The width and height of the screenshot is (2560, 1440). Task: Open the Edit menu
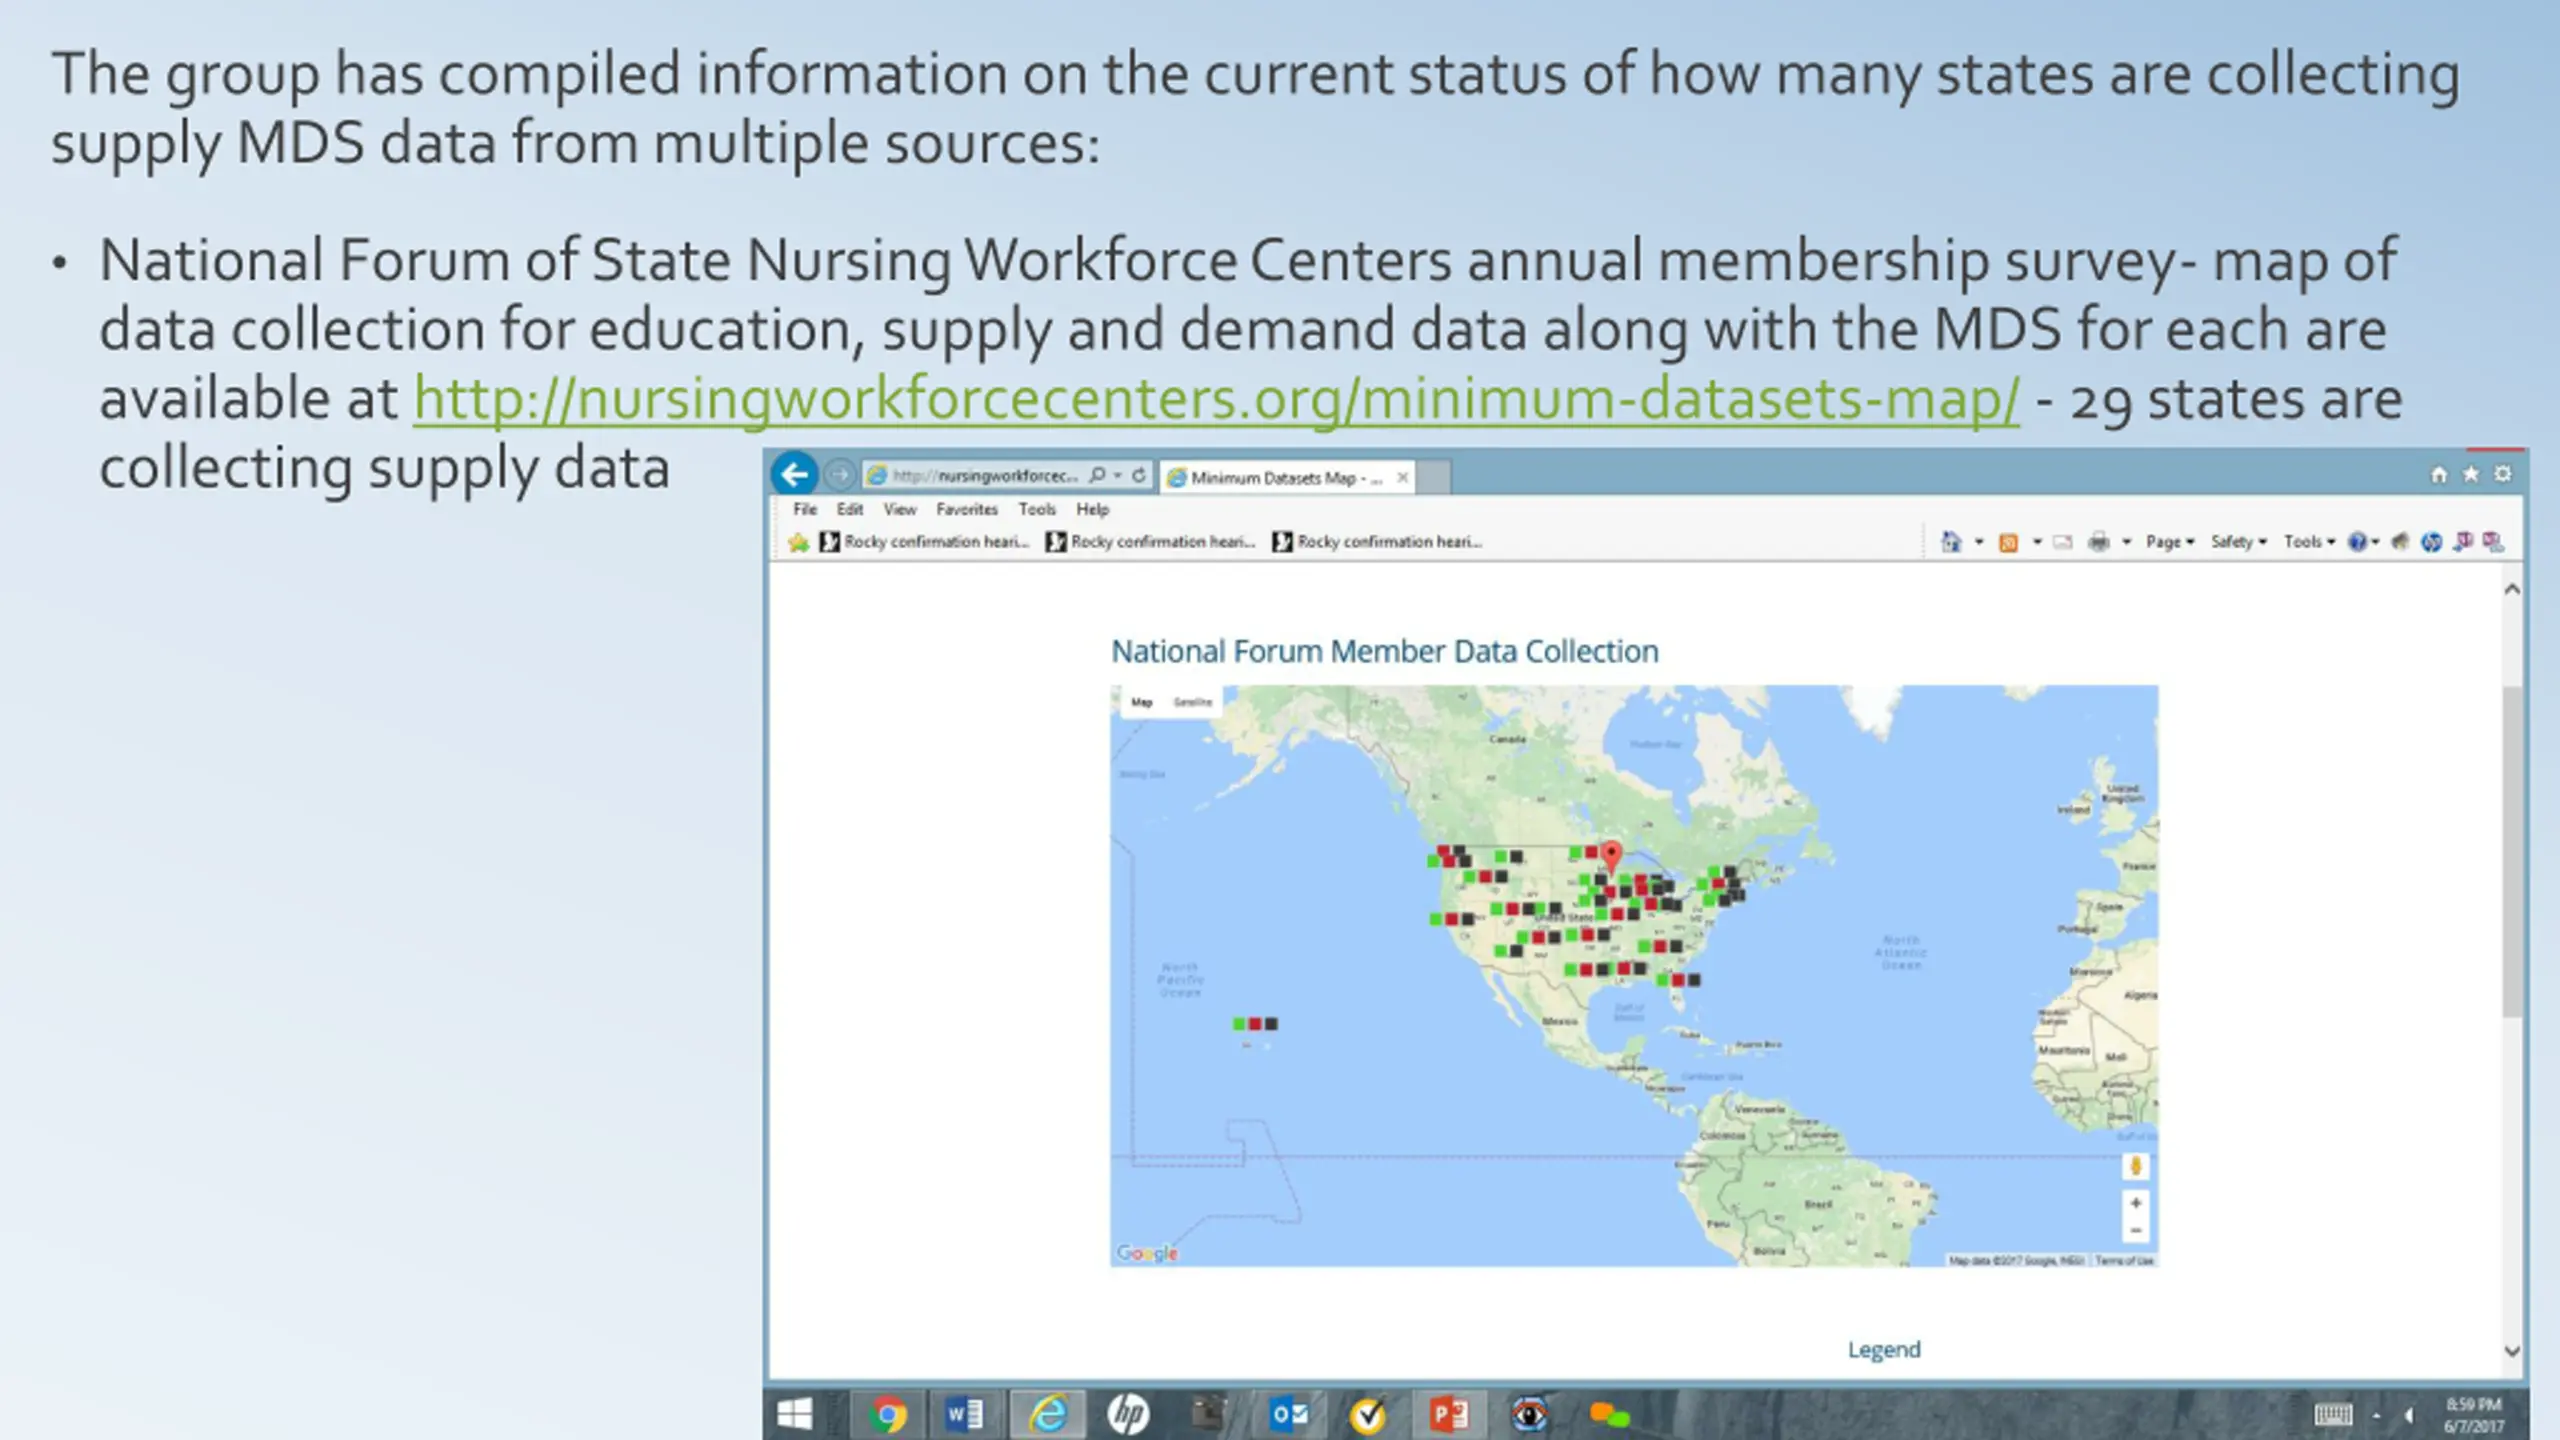(x=850, y=509)
